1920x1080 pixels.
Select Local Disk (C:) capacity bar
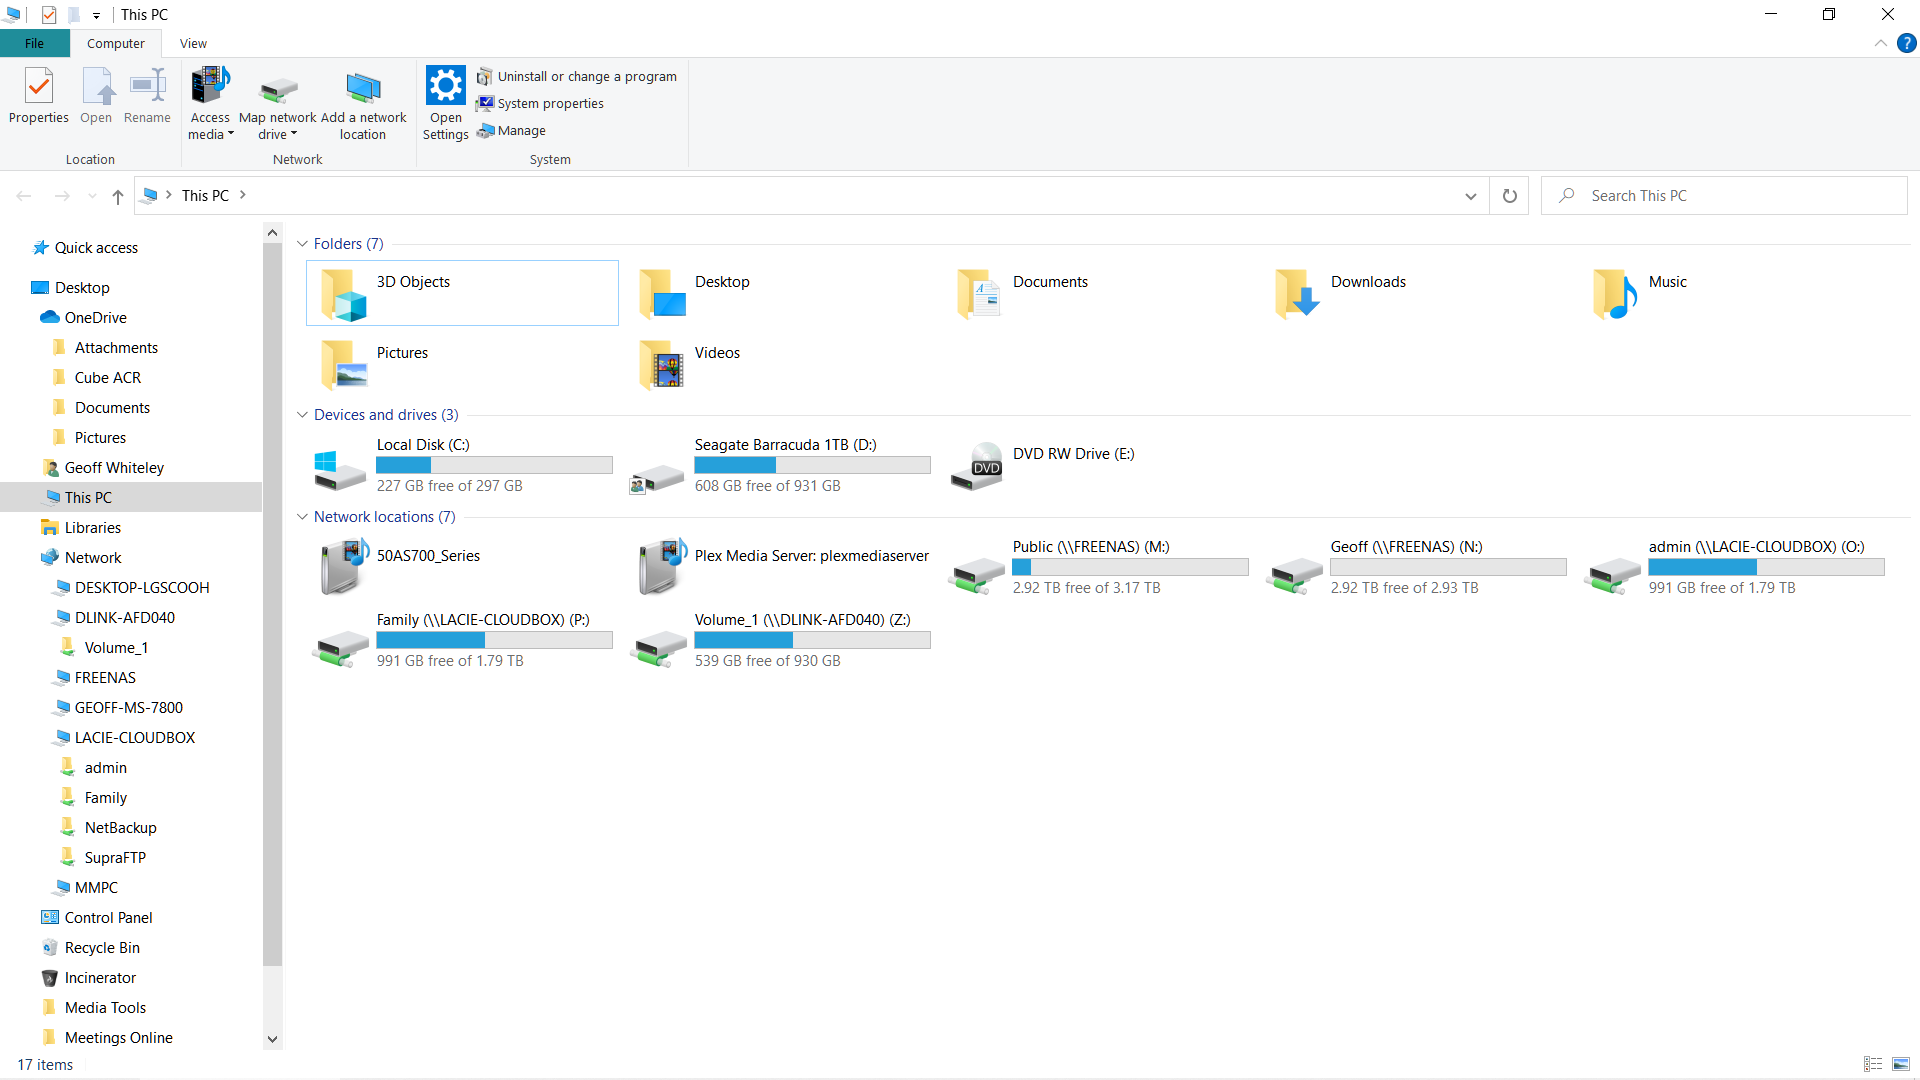494,465
